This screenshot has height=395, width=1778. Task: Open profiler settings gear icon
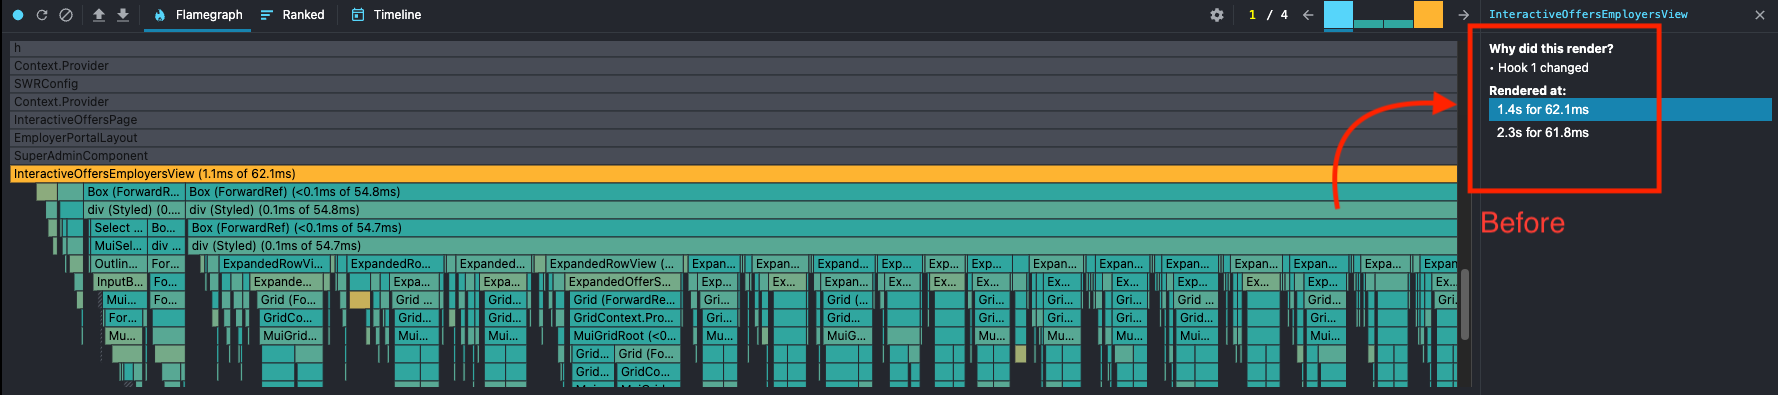[x=1217, y=15]
